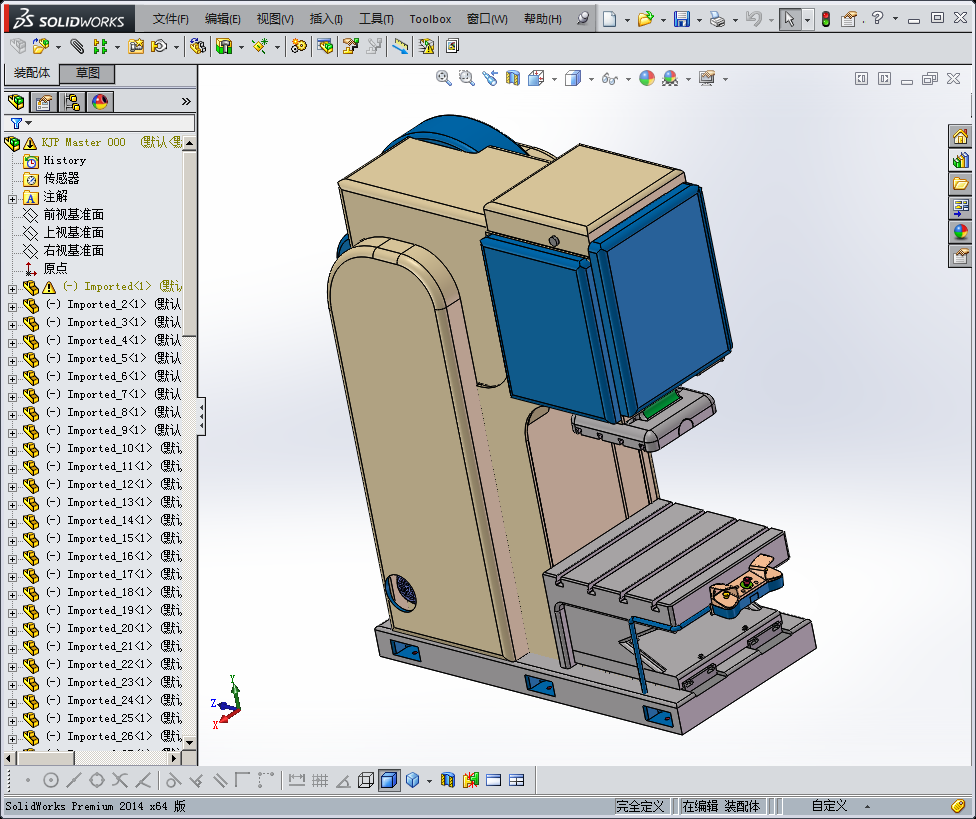Click the feature tree filter input field
The image size is (976, 819).
110,123
